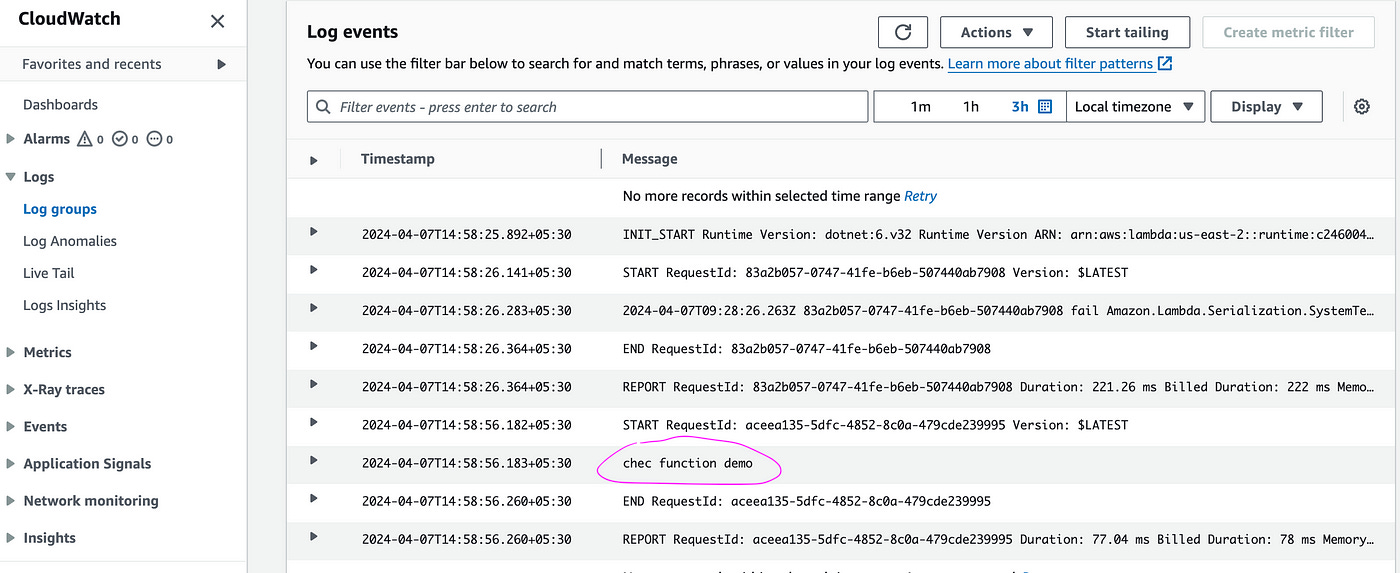This screenshot has height=573, width=1400.
Task: Retry loading older records
Action: 920,196
